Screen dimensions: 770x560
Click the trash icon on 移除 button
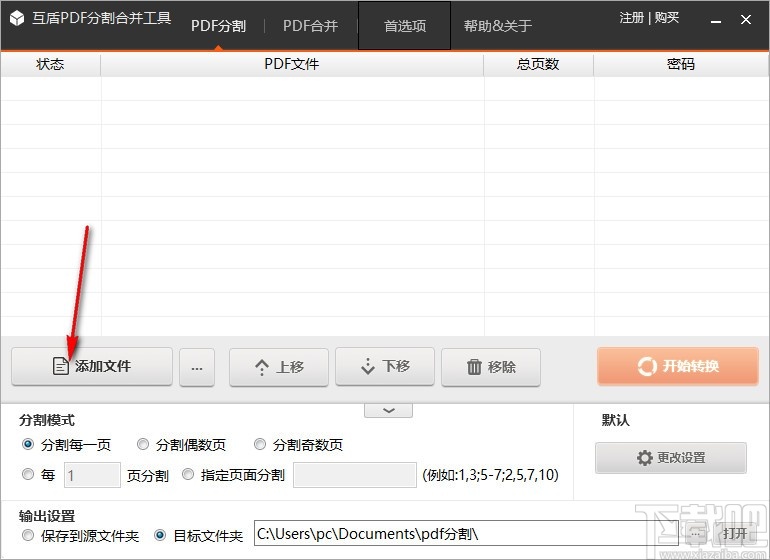pyautogui.click(x=474, y=366)
